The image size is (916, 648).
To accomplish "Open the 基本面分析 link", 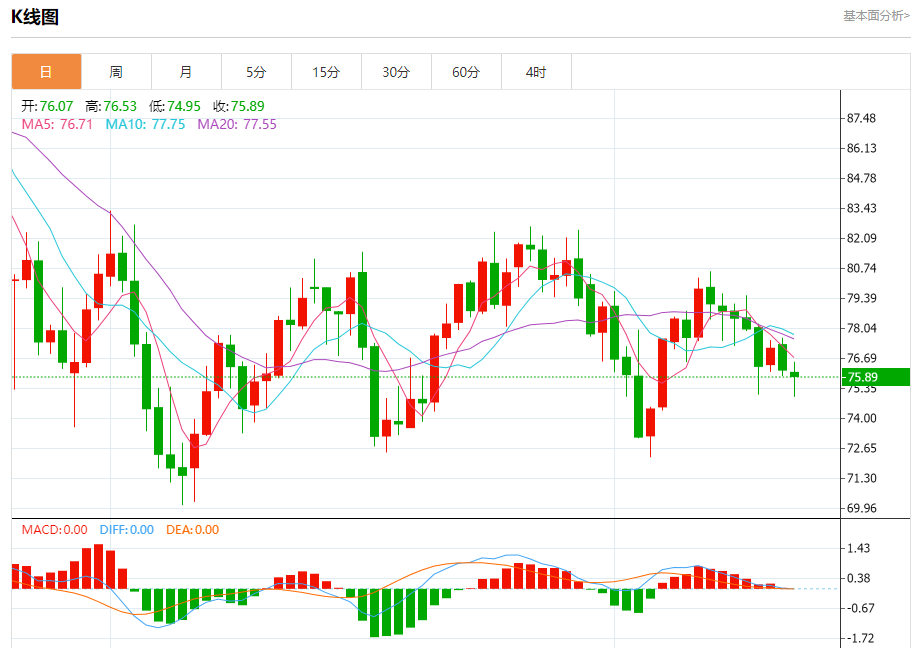I will [x=876, y=16].
